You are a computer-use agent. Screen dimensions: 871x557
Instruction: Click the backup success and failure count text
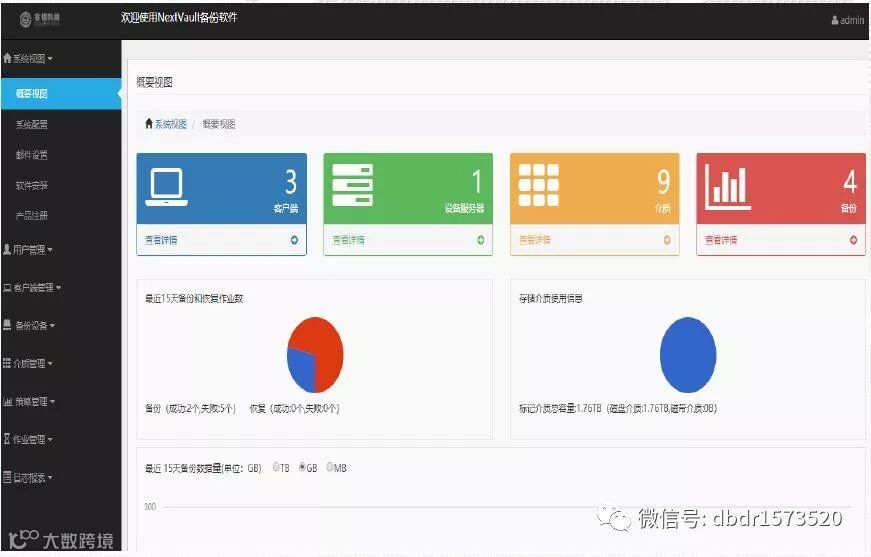tap(191, 409)
